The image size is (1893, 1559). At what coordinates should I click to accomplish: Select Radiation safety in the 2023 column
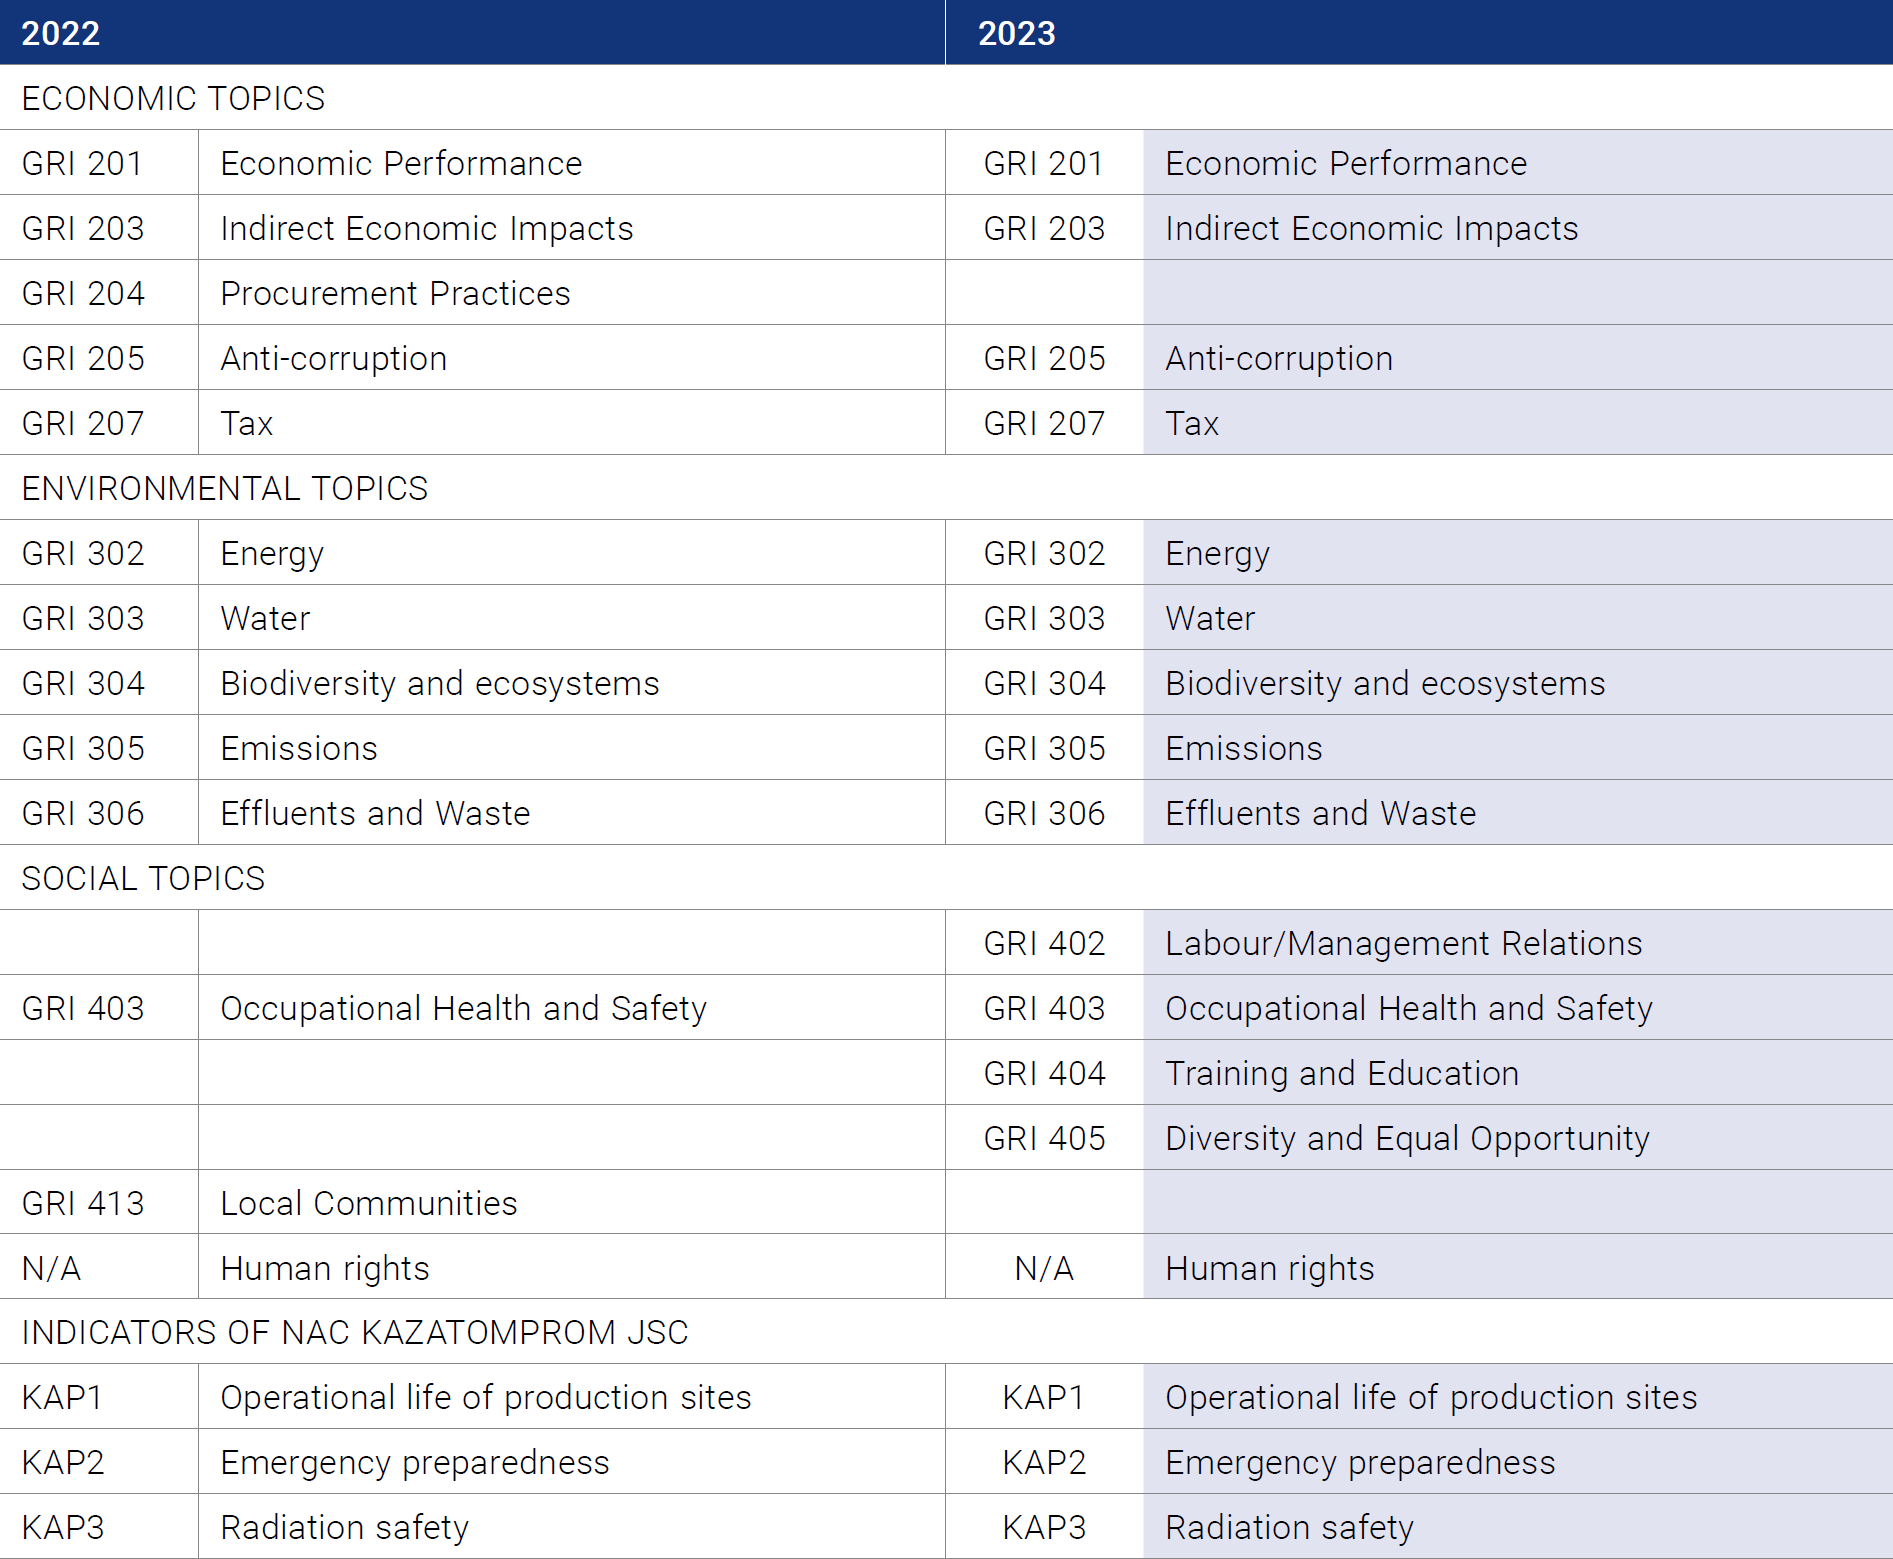(x=1290, y=1528)
